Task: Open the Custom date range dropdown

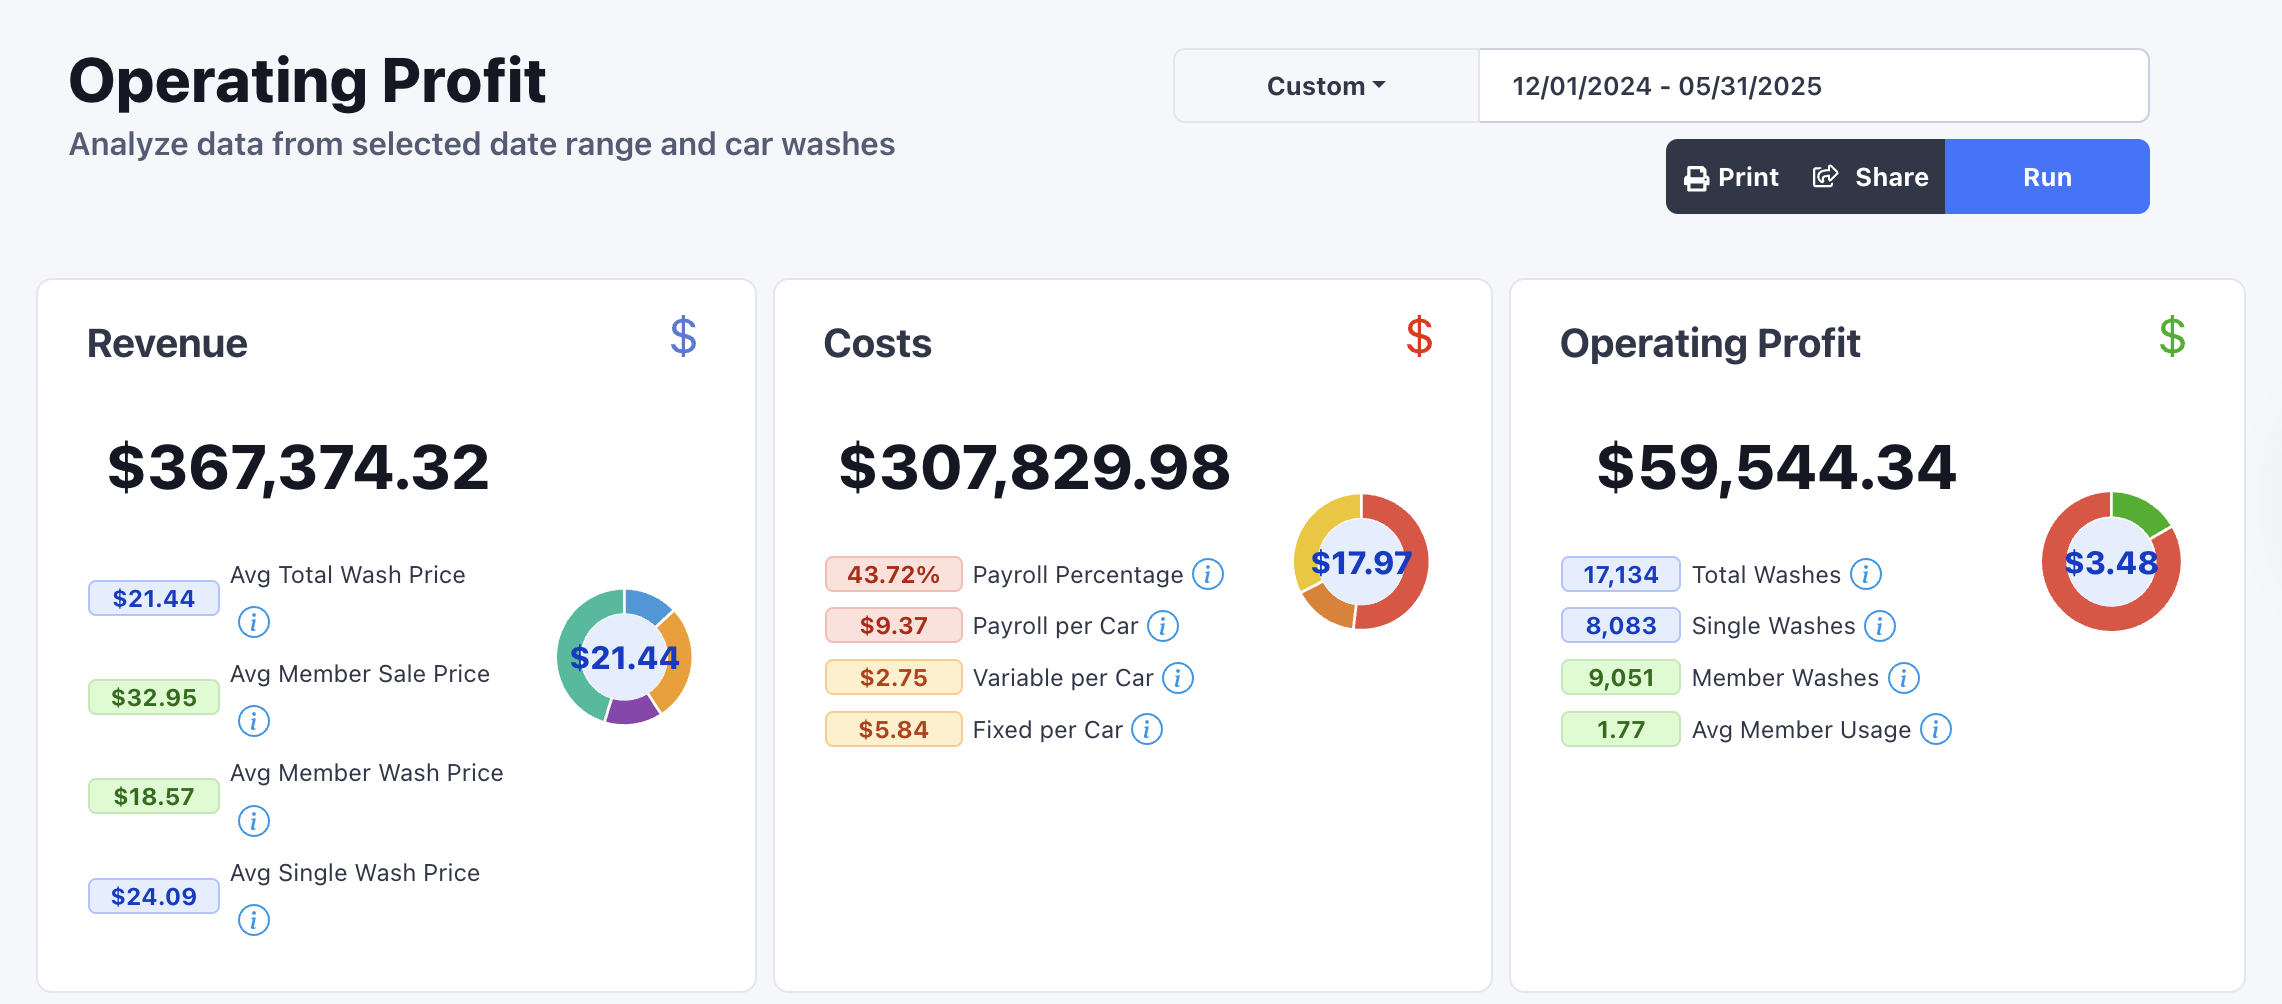Action: tap(1326, 86)
